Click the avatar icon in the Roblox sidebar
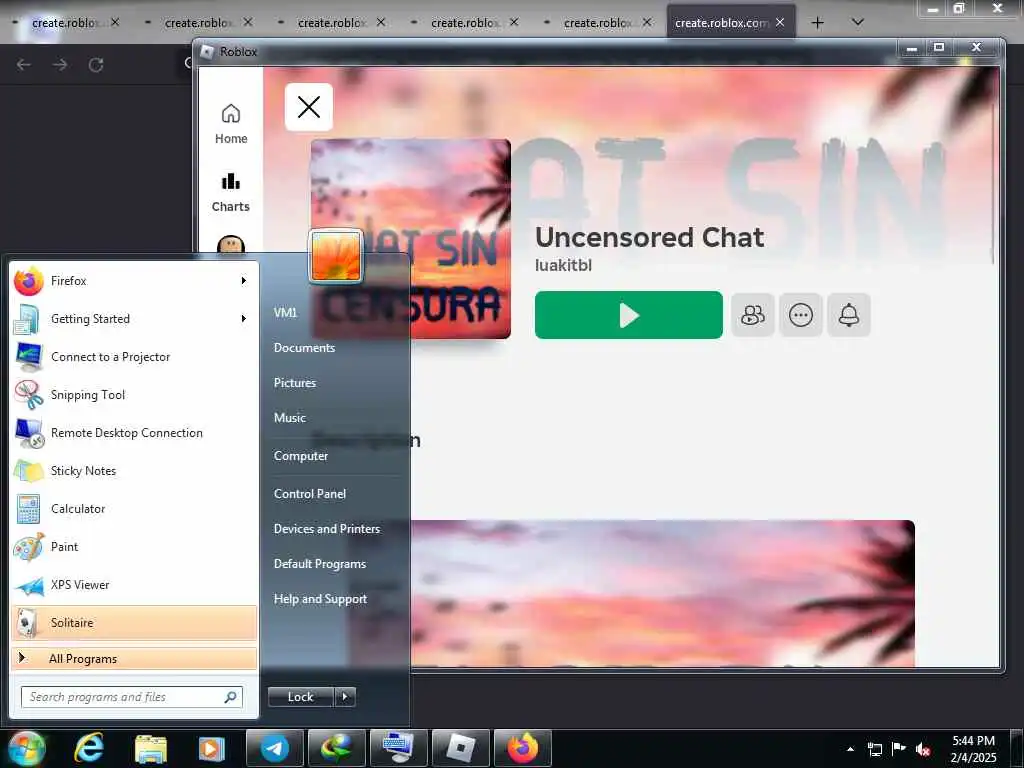1024x768 pixels. point(231,246)
